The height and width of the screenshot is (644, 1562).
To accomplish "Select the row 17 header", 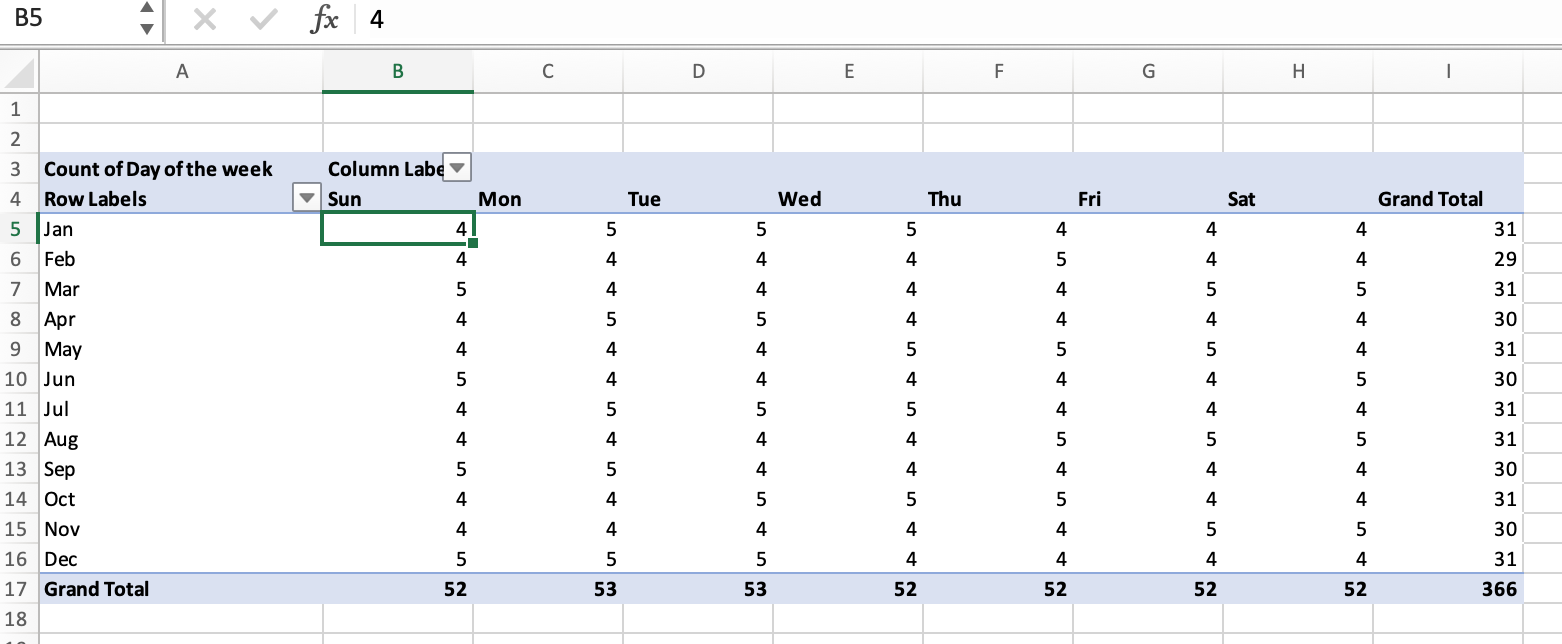I will click(x=14, y=589).
